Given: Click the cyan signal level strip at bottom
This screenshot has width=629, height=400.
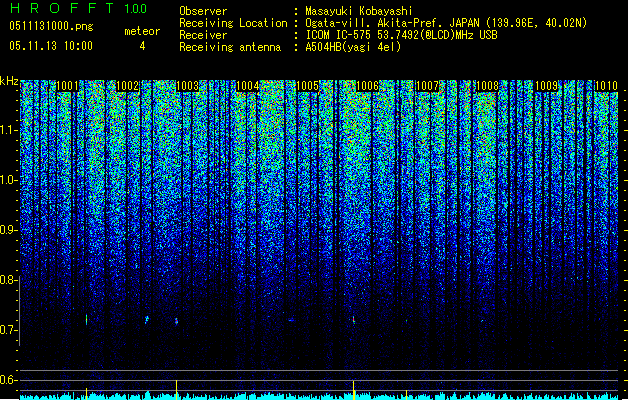Looking at the screenshot, I should coord(319,396).
